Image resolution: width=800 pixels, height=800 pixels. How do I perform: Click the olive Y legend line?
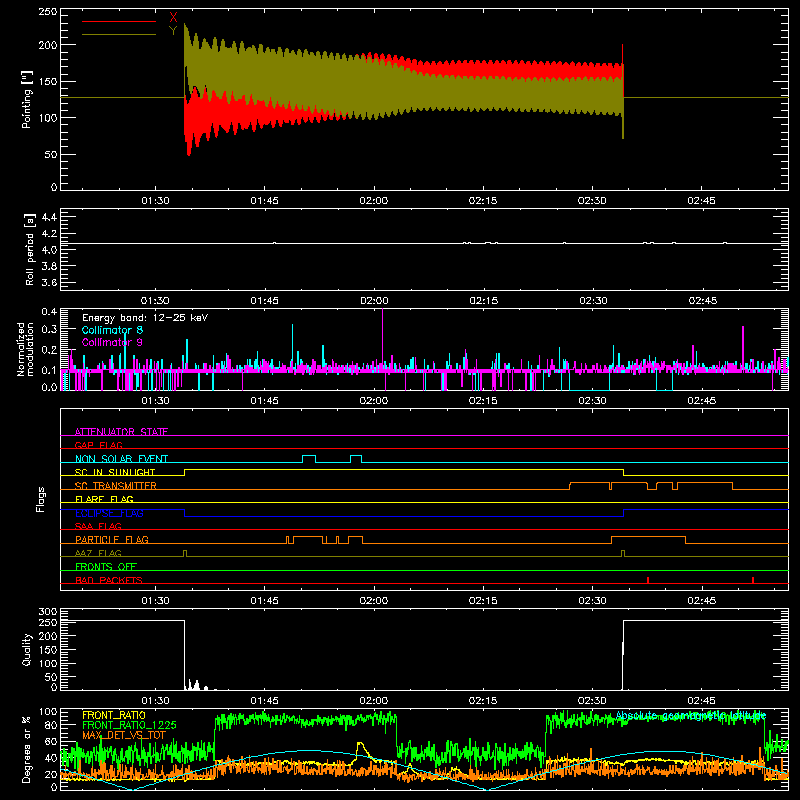tap(119, 35)
